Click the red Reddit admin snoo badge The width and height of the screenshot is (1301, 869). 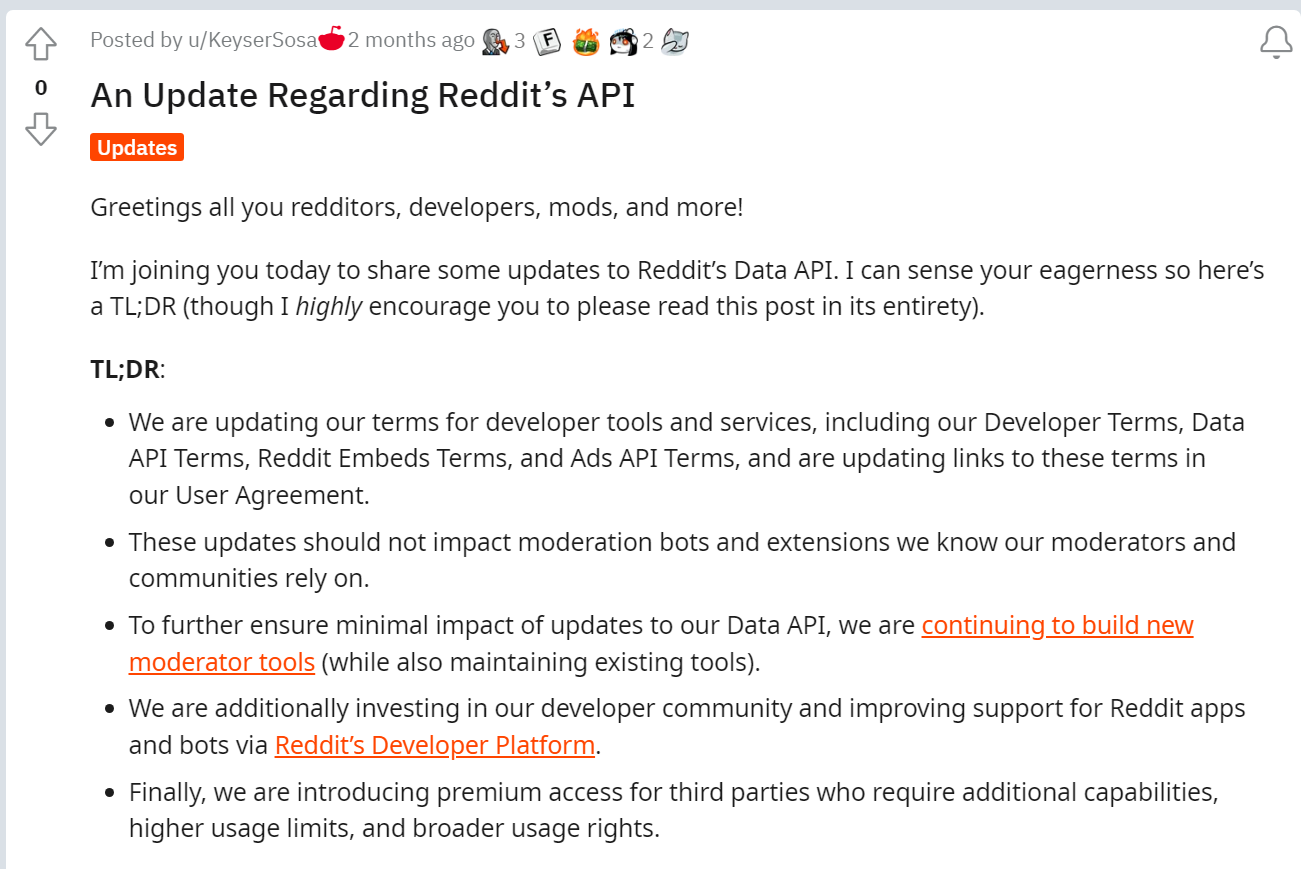[332, 40]
